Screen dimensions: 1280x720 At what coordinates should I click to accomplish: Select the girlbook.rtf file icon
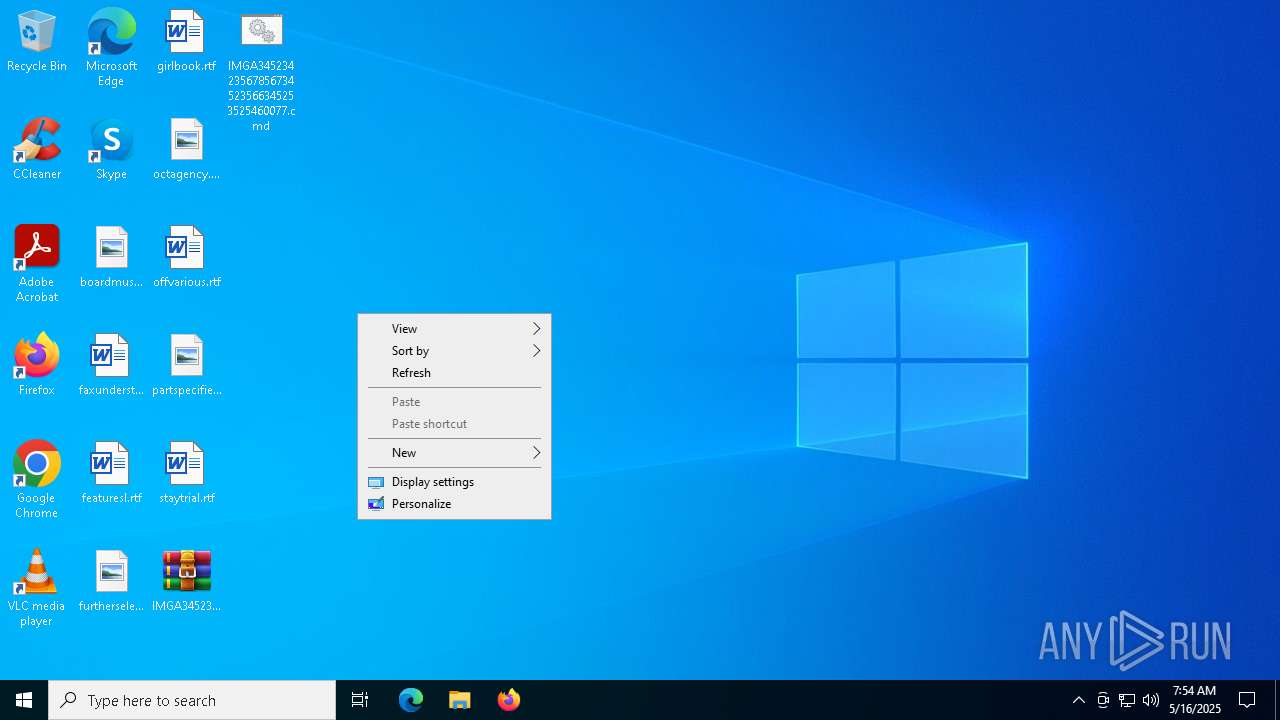tap(186, 42)
